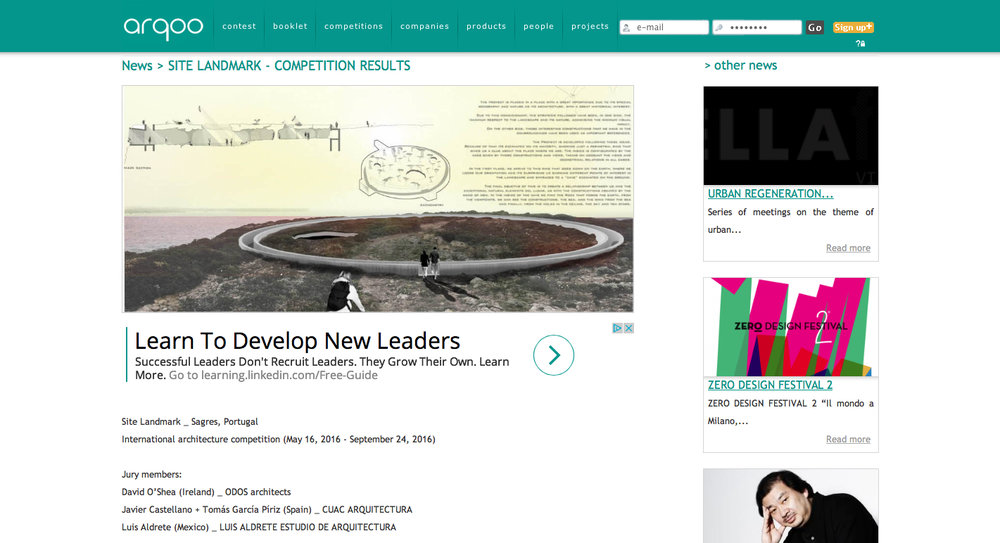
Task: Close the ad with the X icon
Action: click(629, 328)
